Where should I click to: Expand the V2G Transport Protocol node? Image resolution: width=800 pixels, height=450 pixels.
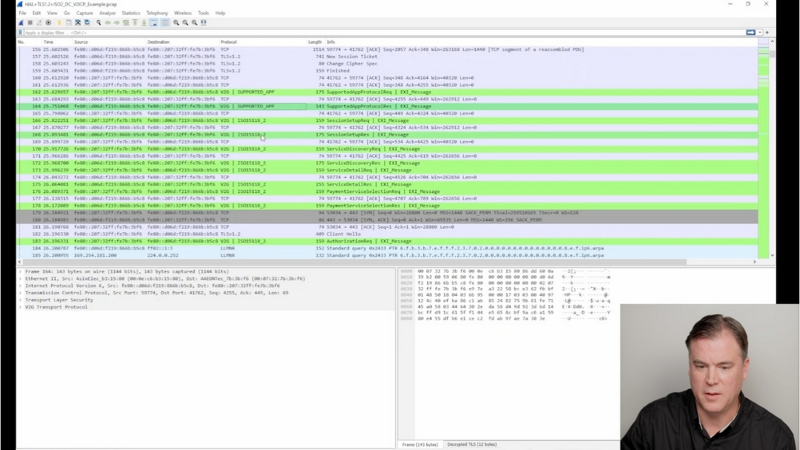click(x=20, y=306)
